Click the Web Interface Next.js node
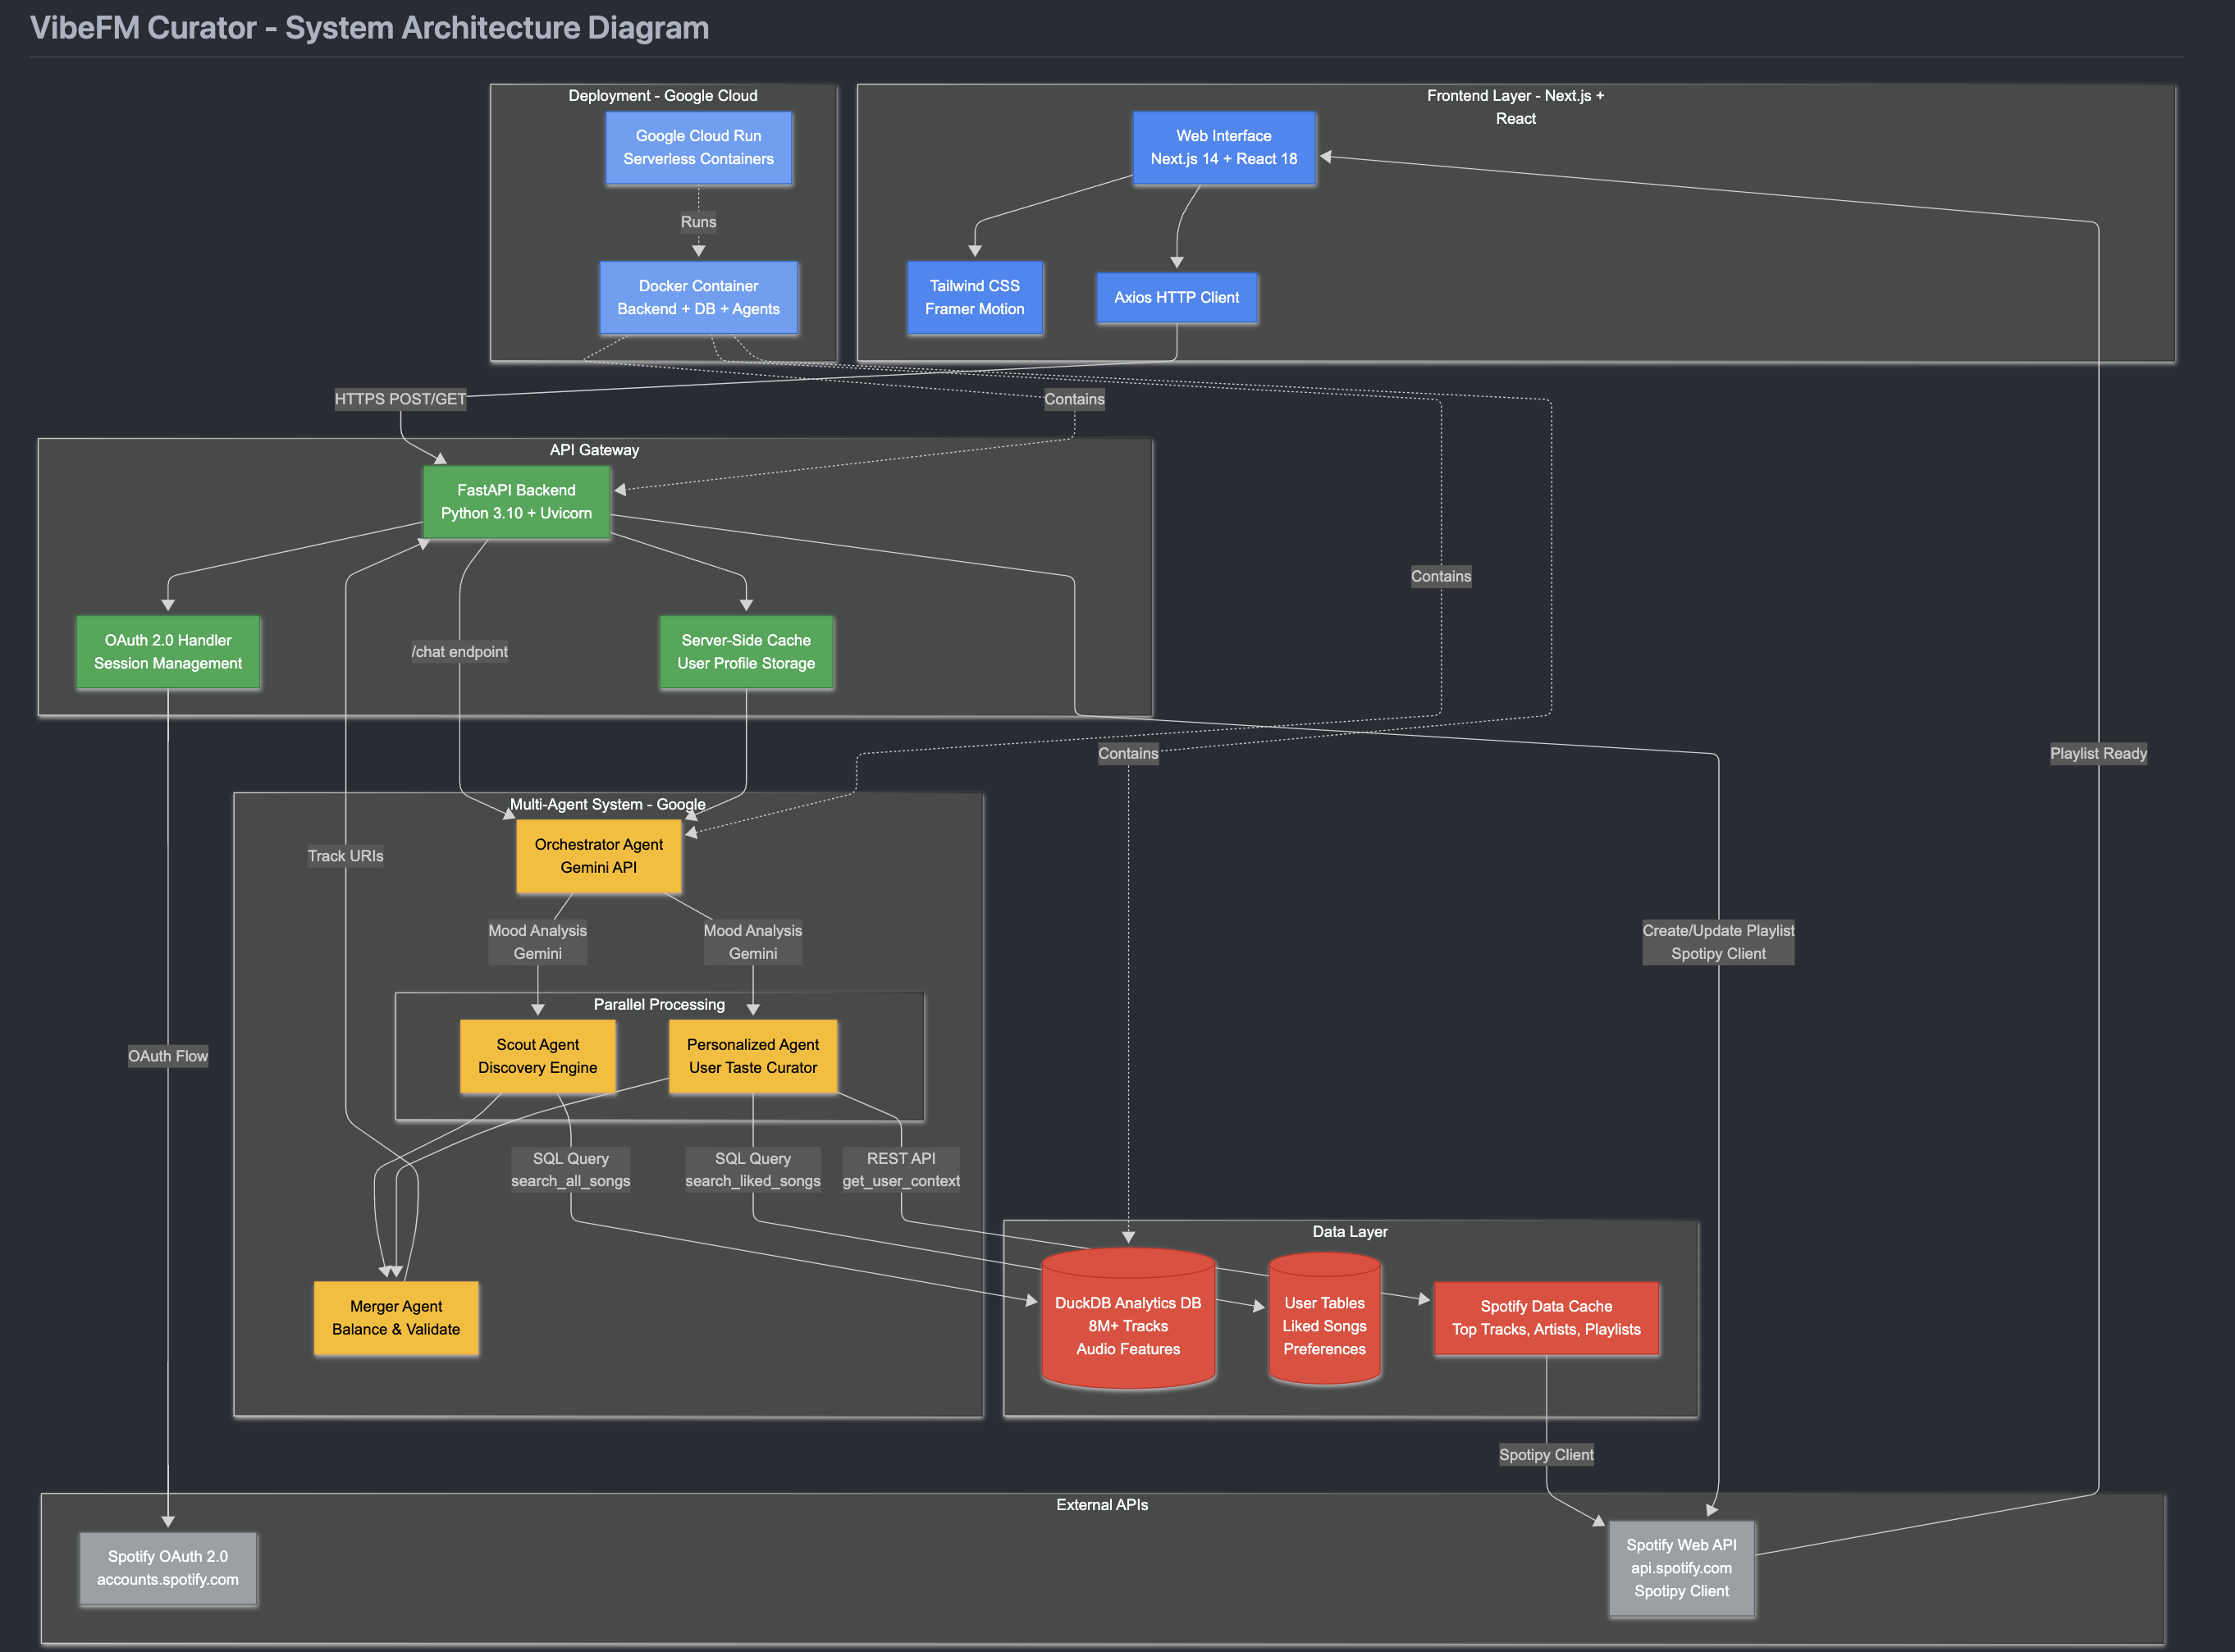The width and height of the screenshot is (2235, 1652). click(1223, 148)
